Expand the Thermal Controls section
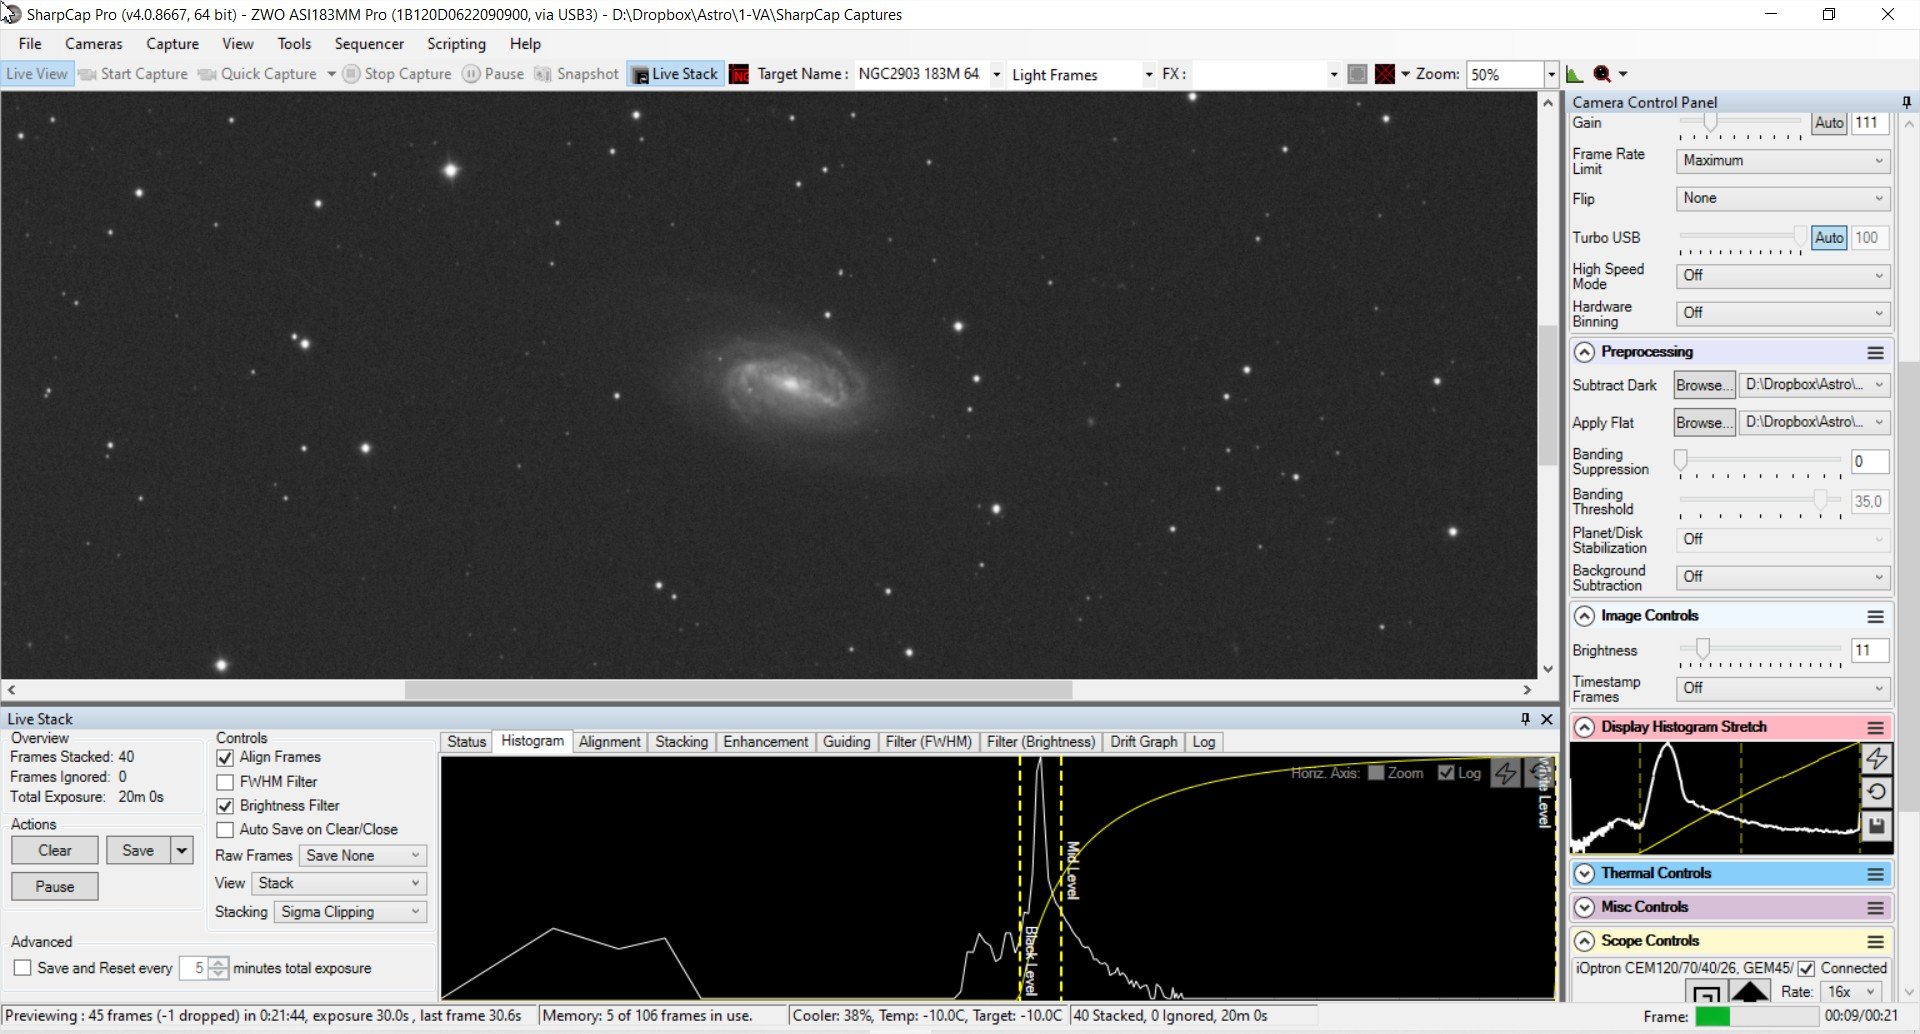 (1584, 874)
